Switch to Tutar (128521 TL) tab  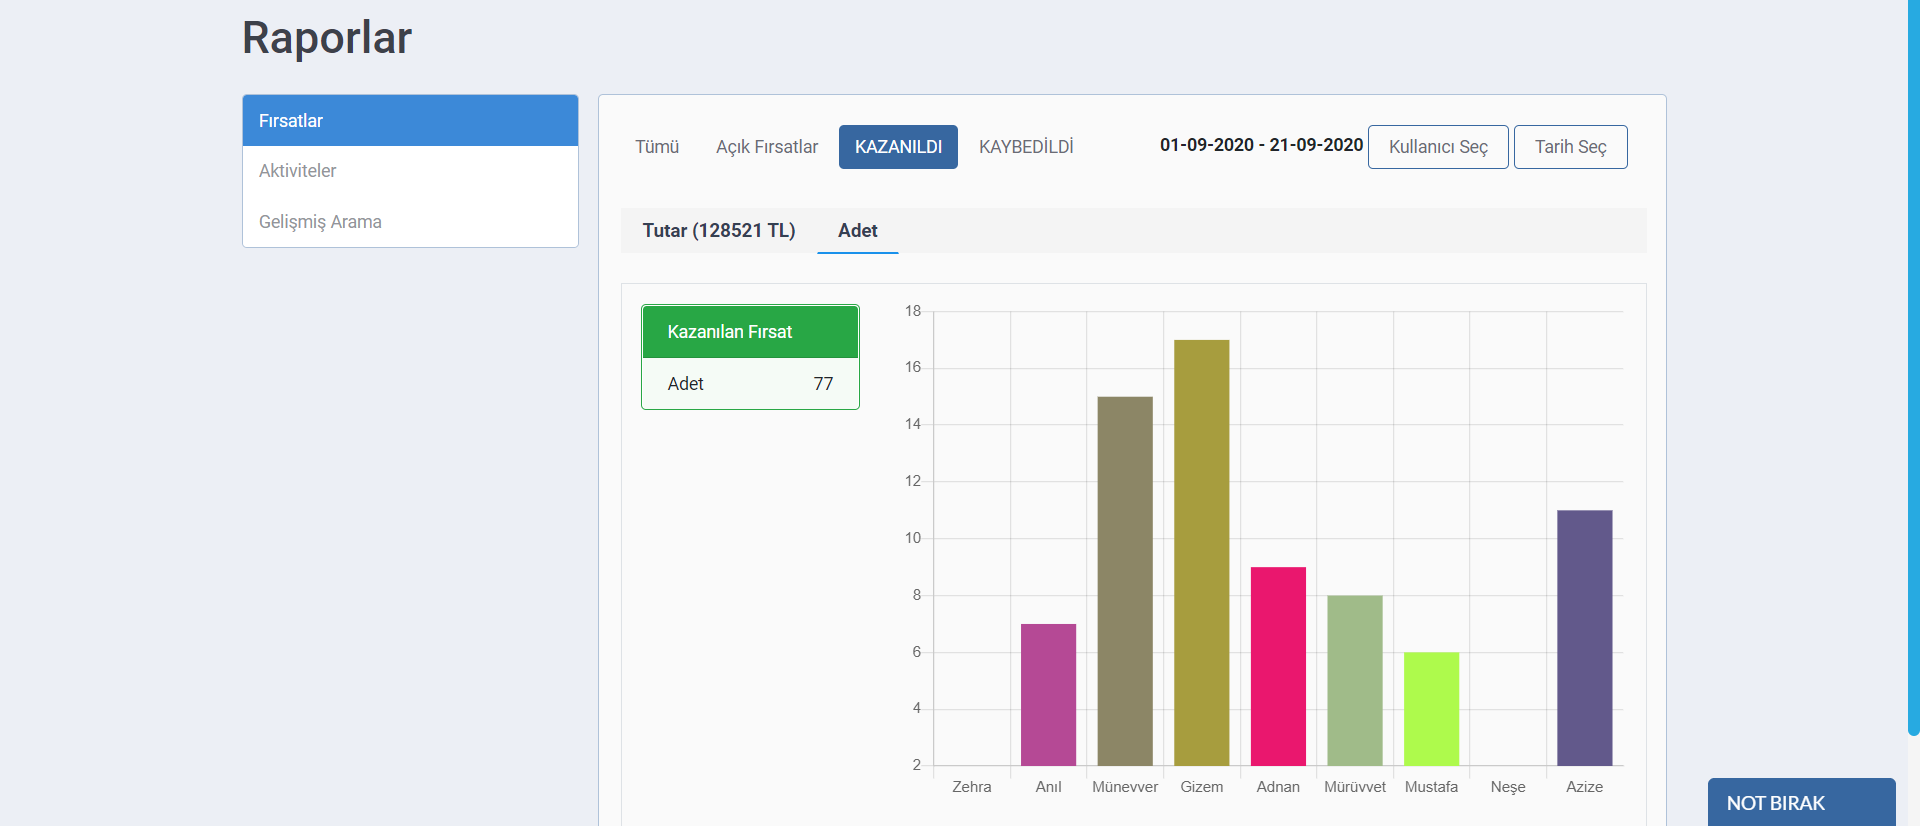(x=719, y=231)
